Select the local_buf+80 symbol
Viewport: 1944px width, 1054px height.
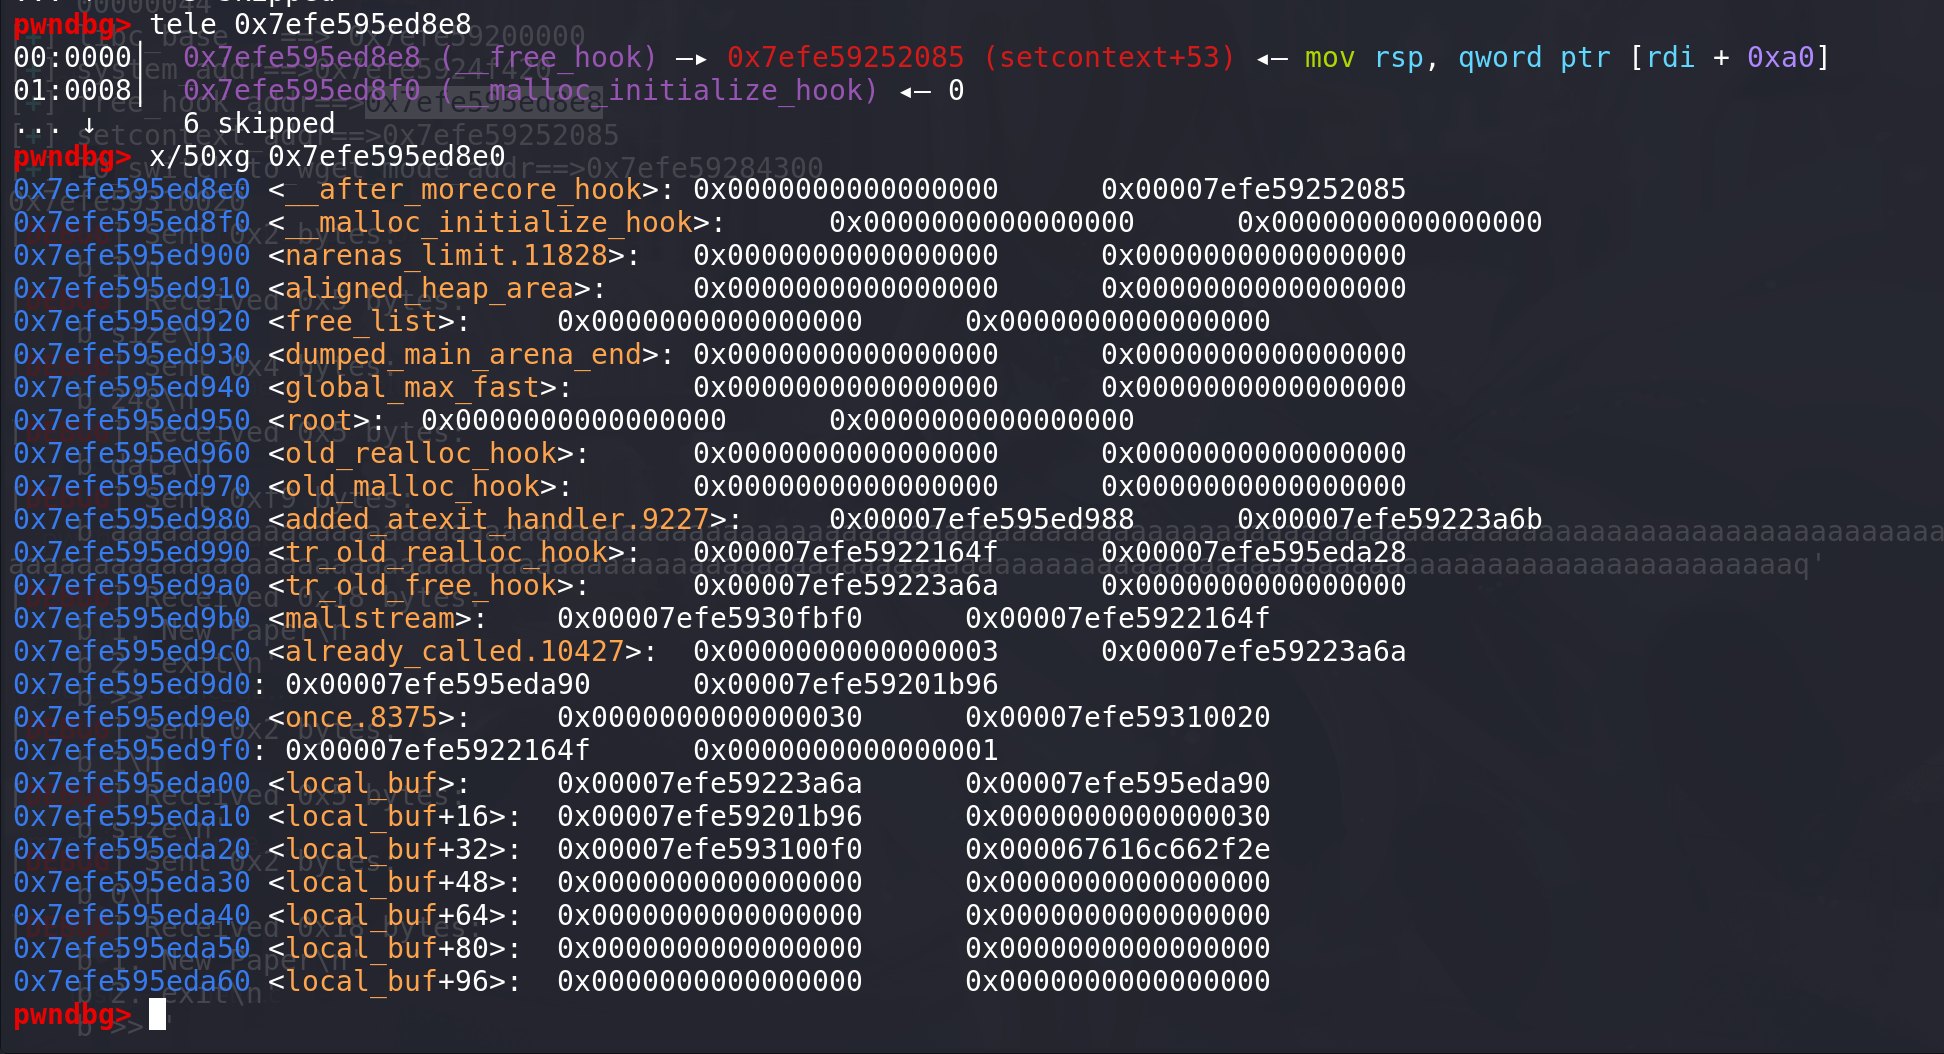(387, 948)
